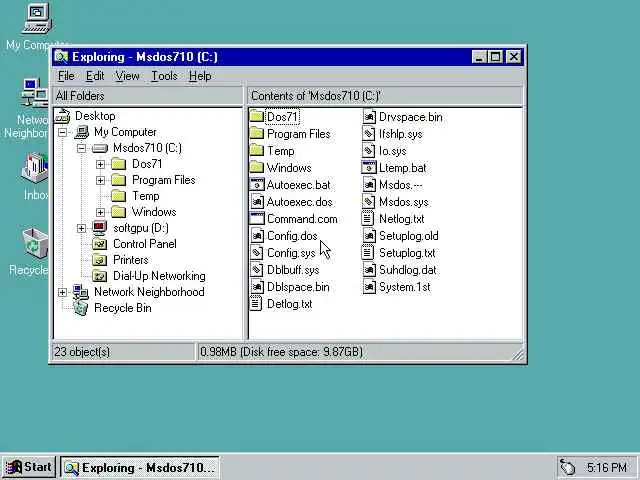640x480 pixels.
Task: Click the Start button
Action: (28, 467)
